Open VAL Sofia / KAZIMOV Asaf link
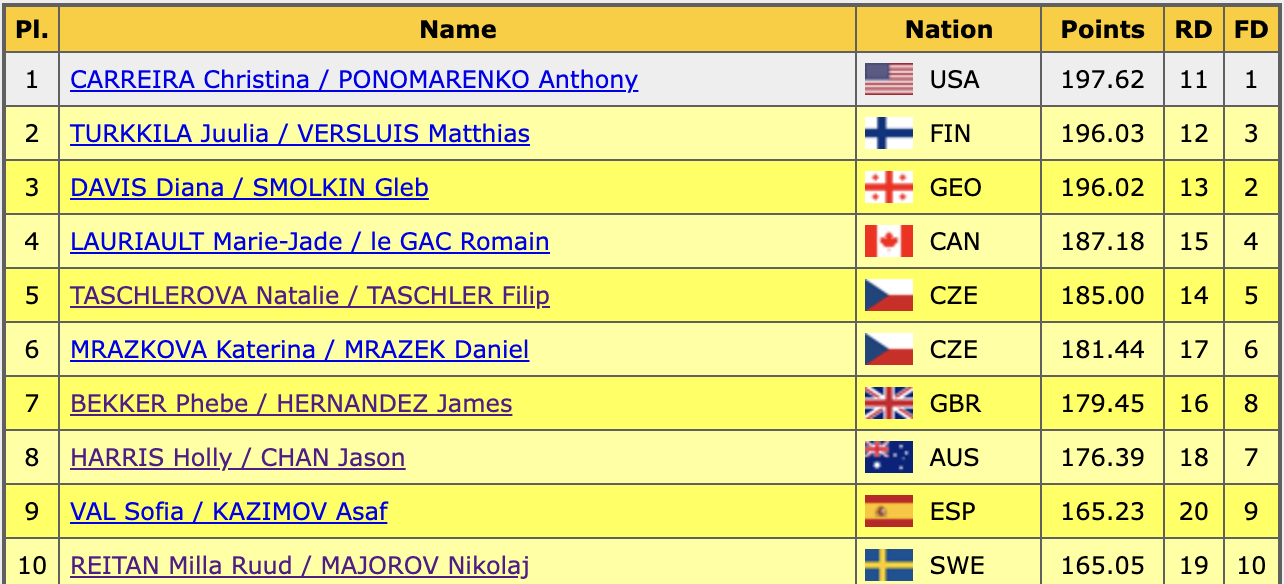The width and height of the screenshot is (1284, 584). point(228,512)
